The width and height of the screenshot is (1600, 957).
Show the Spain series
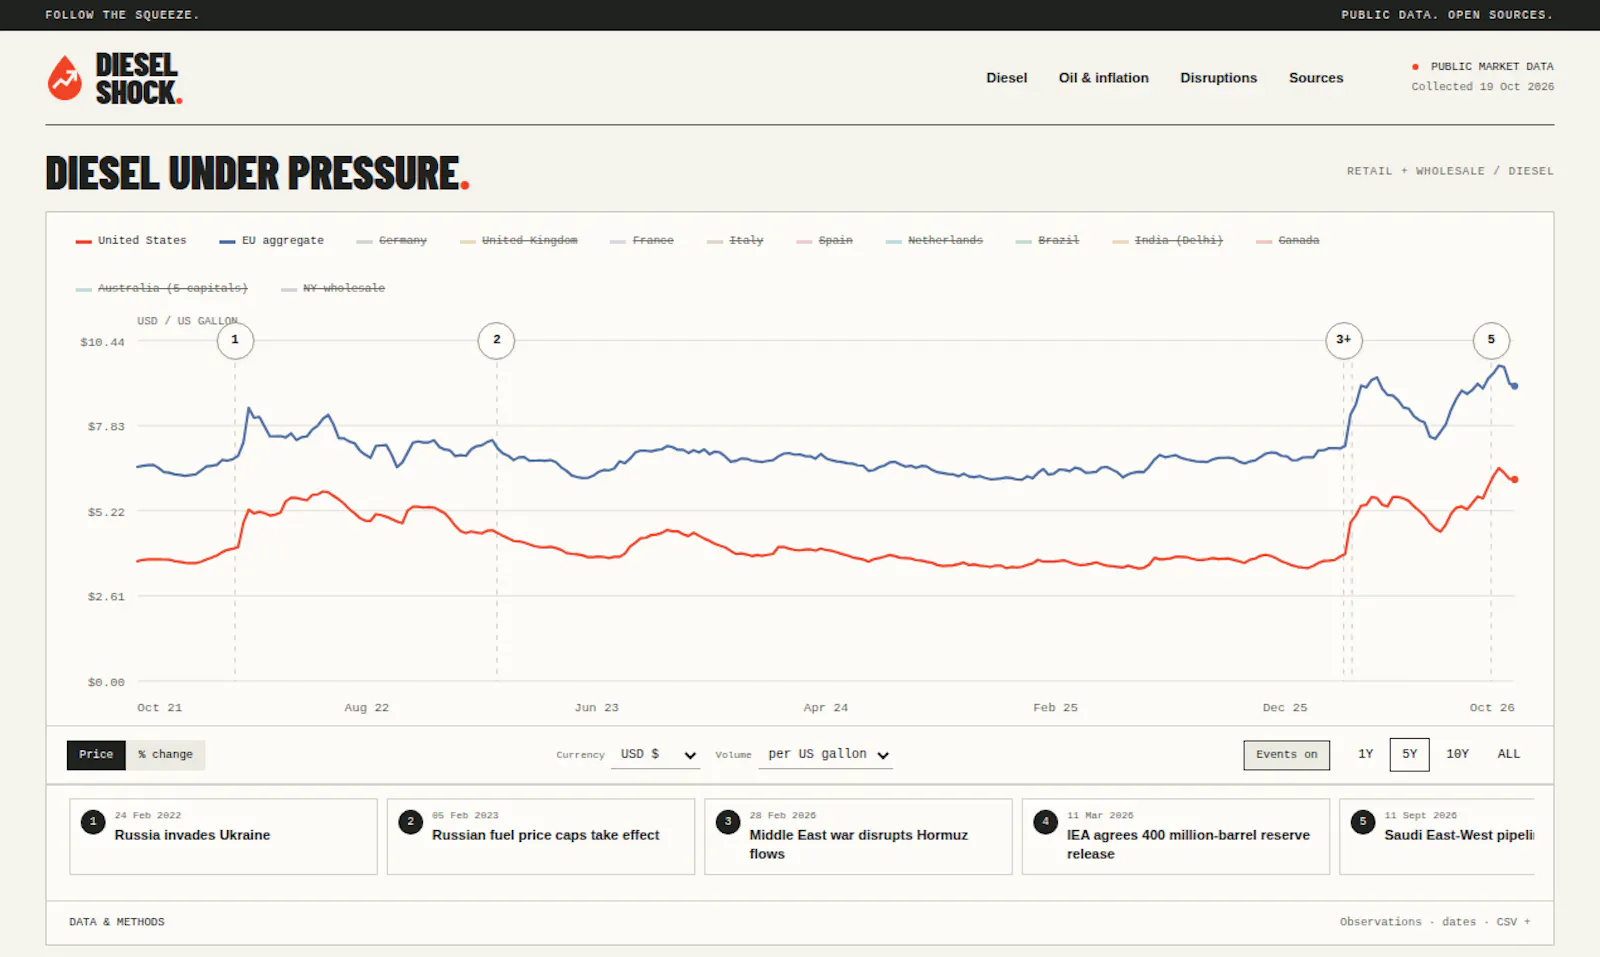click(x=825, y=241)
